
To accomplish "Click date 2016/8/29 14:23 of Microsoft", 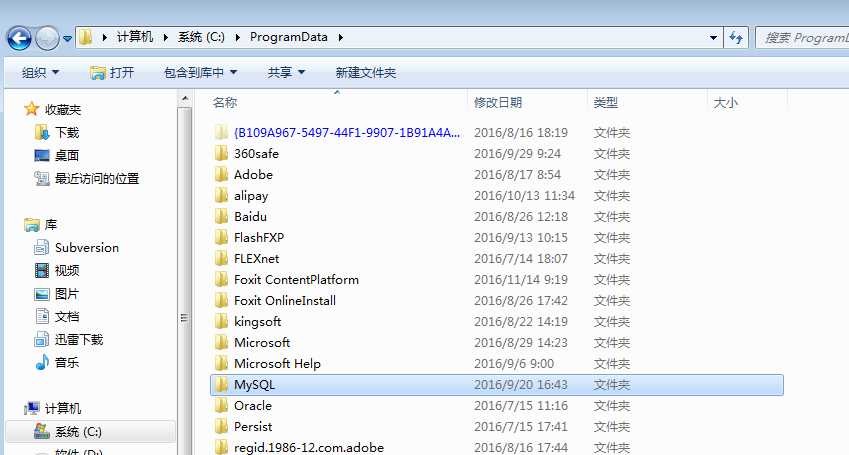I will [521, 343].
